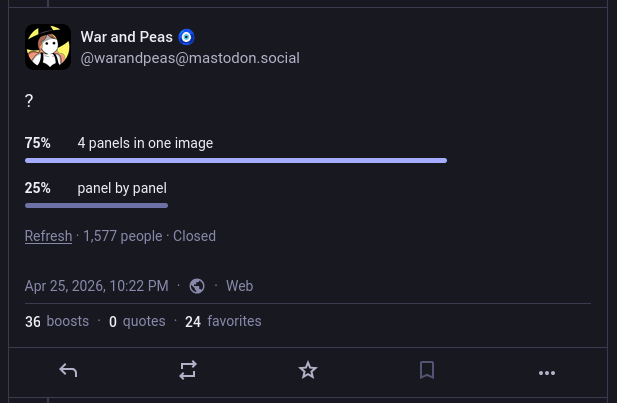Screen dimensions: 617x403
Task: Select the "panel by panel" option
Action: coord(122,188)
